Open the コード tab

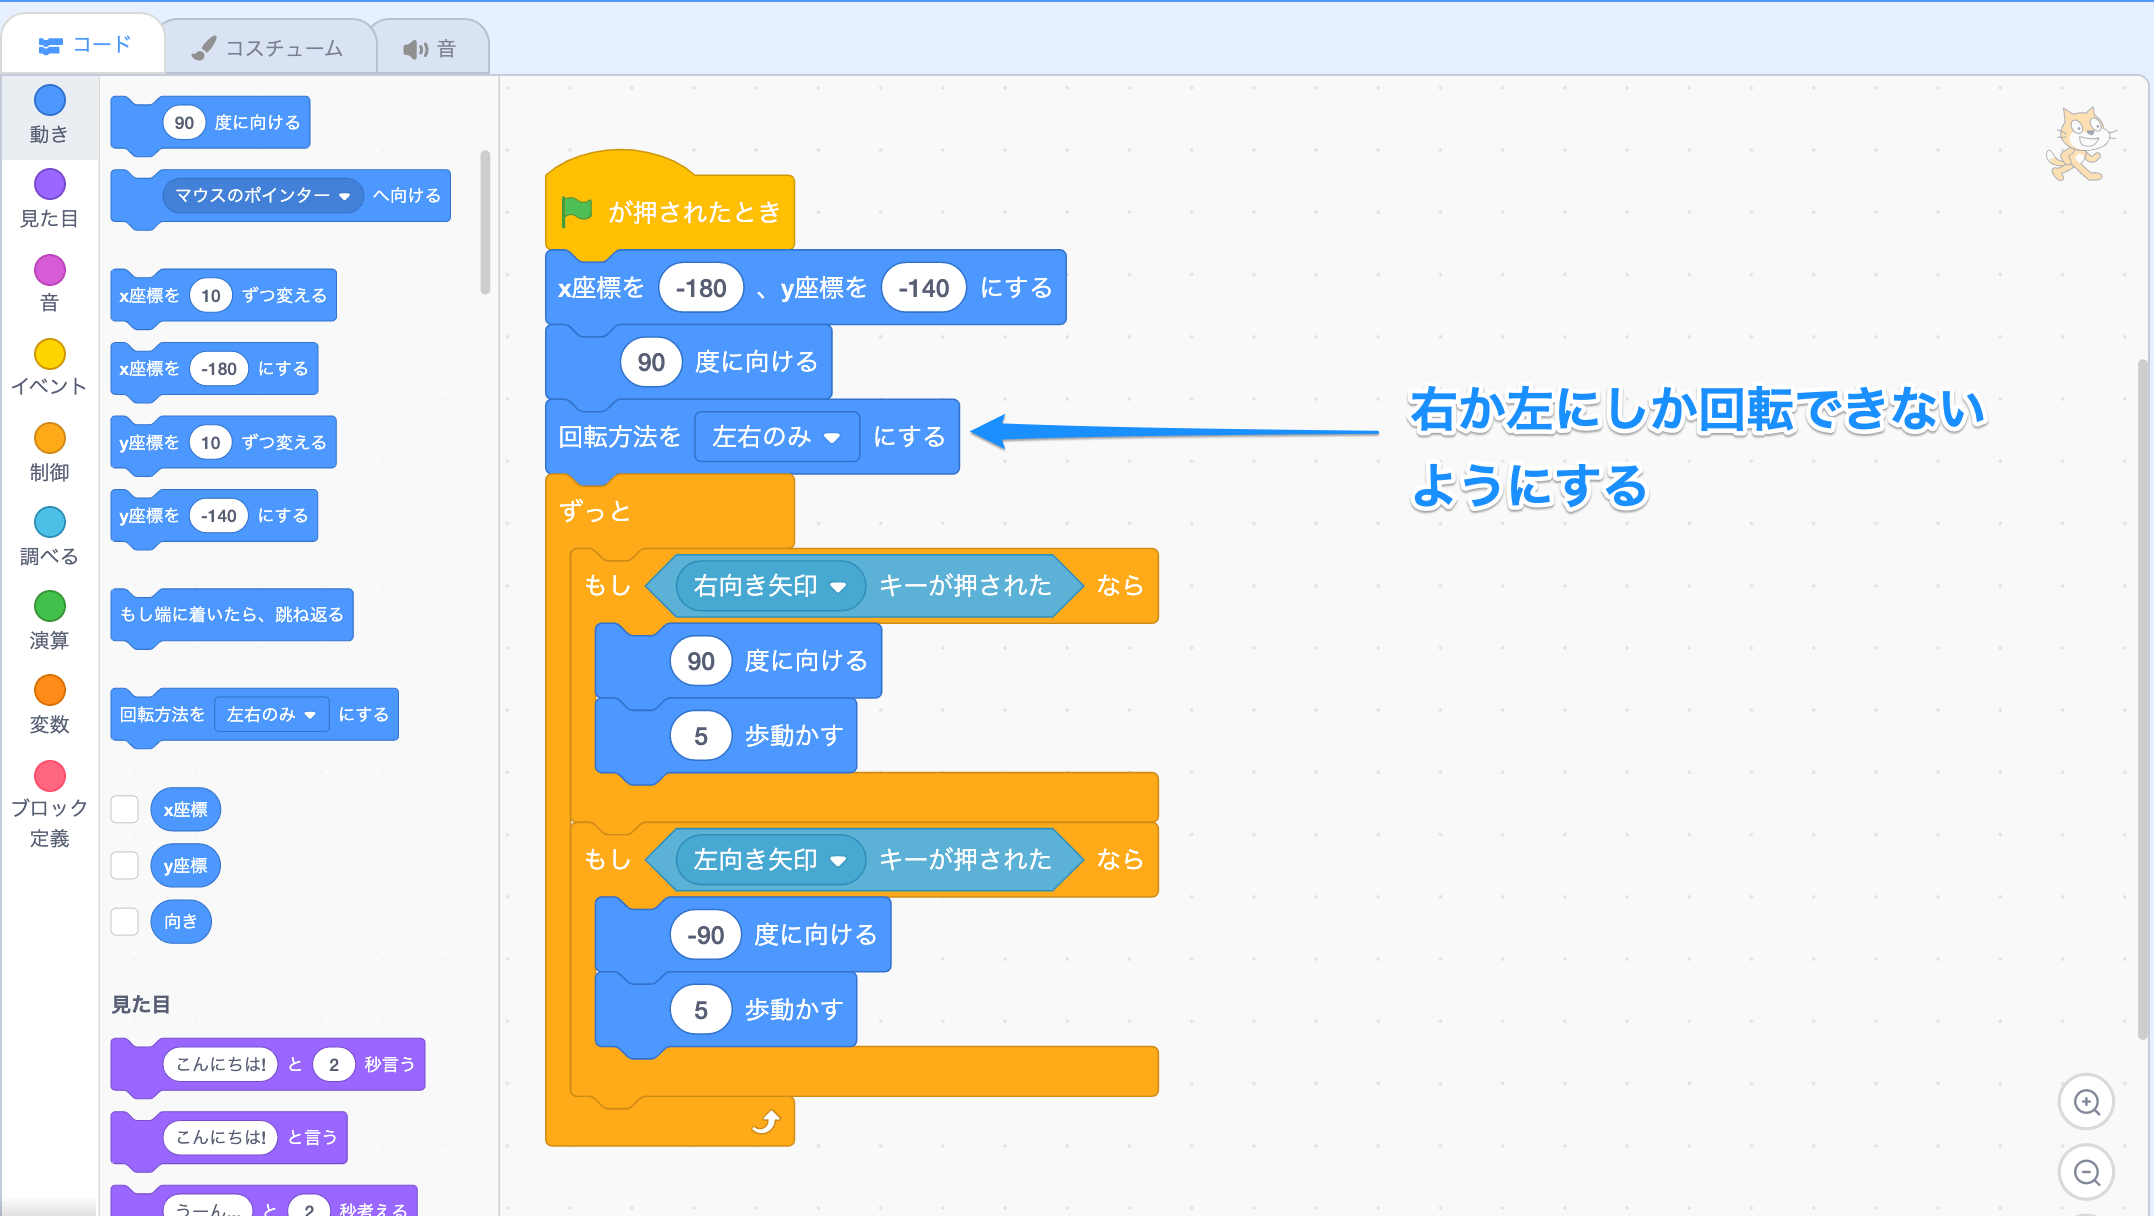pos(84,45)
